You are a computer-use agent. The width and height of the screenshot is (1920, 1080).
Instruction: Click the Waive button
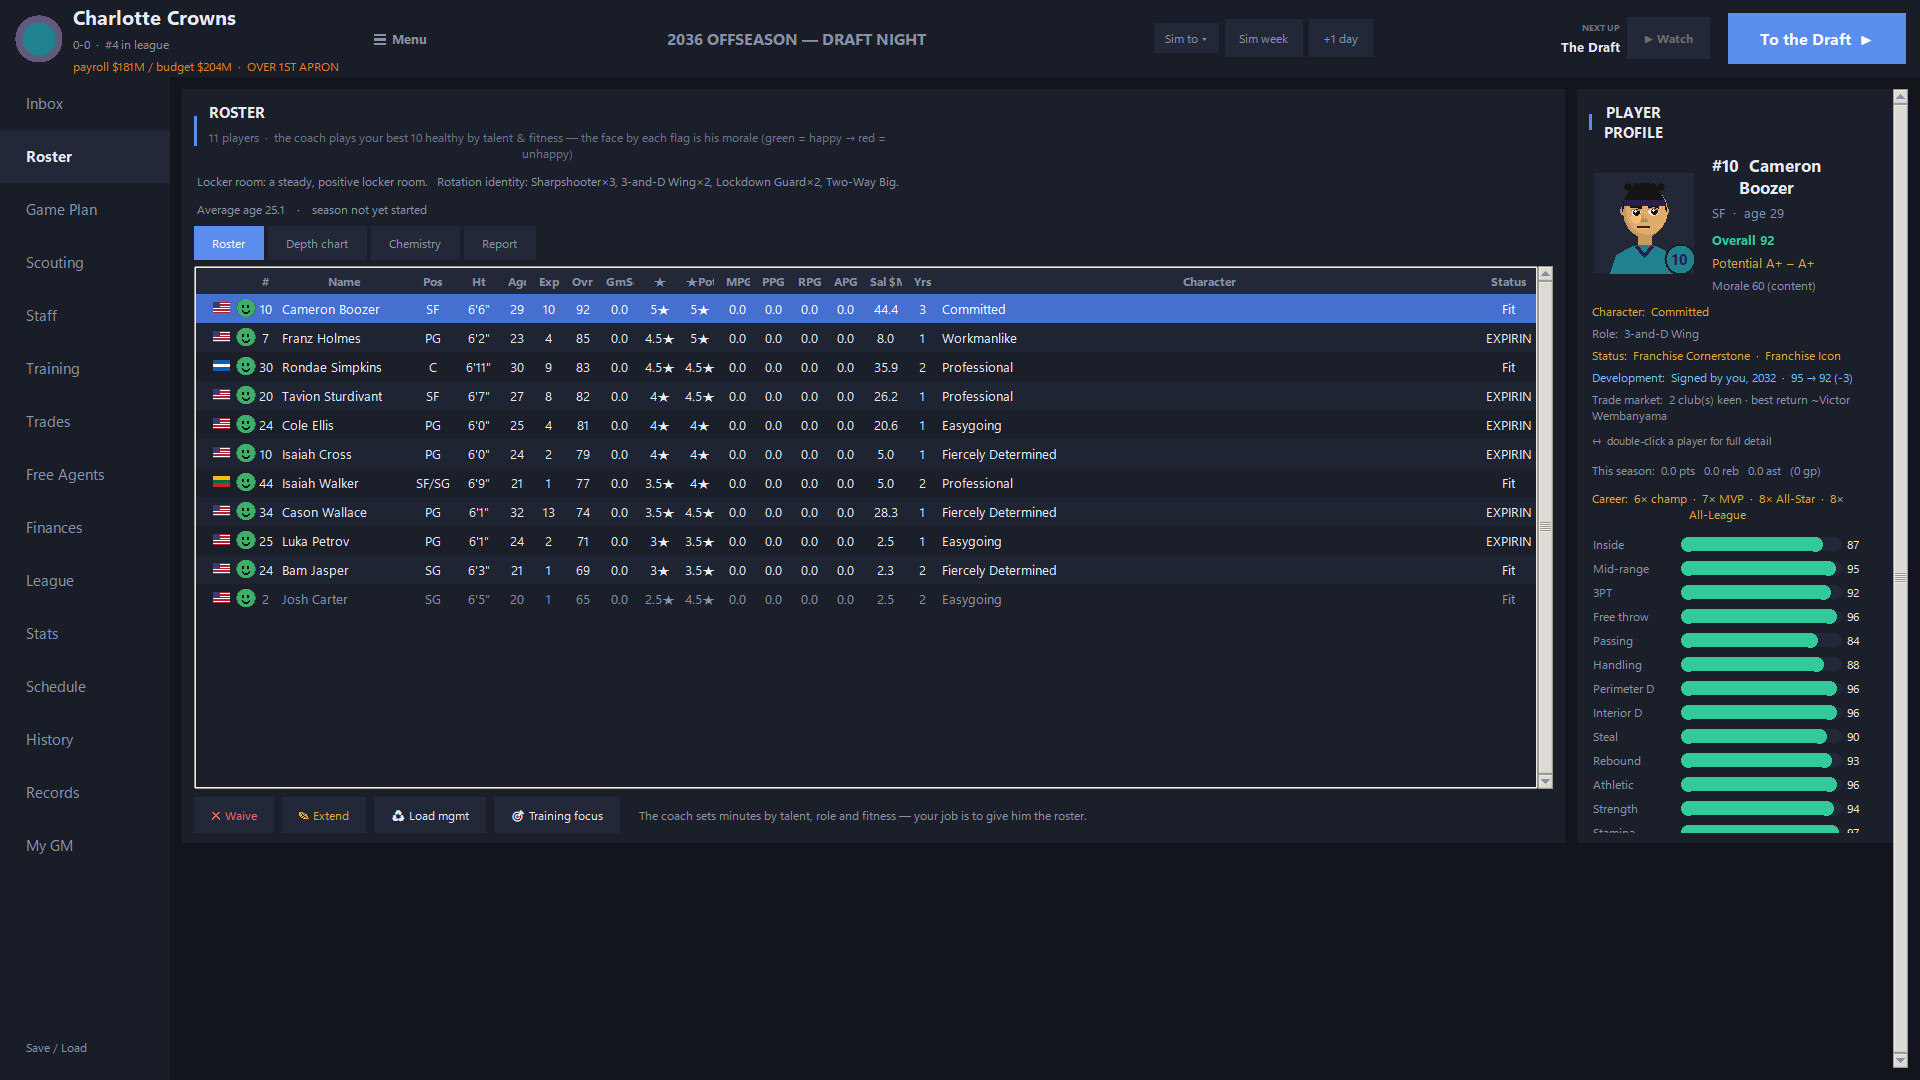click(234, 816)
